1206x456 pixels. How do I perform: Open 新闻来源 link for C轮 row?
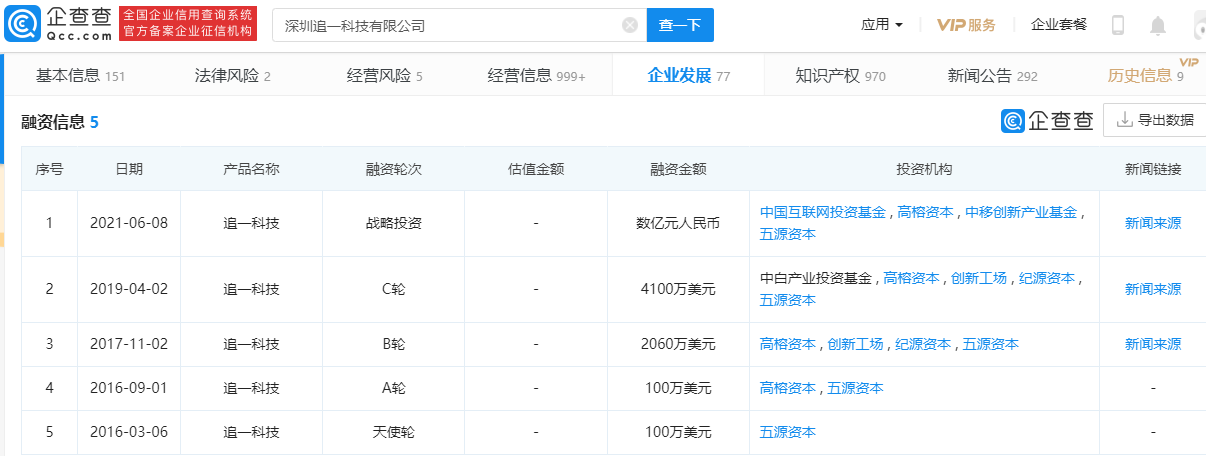(x=1153, y=289)
